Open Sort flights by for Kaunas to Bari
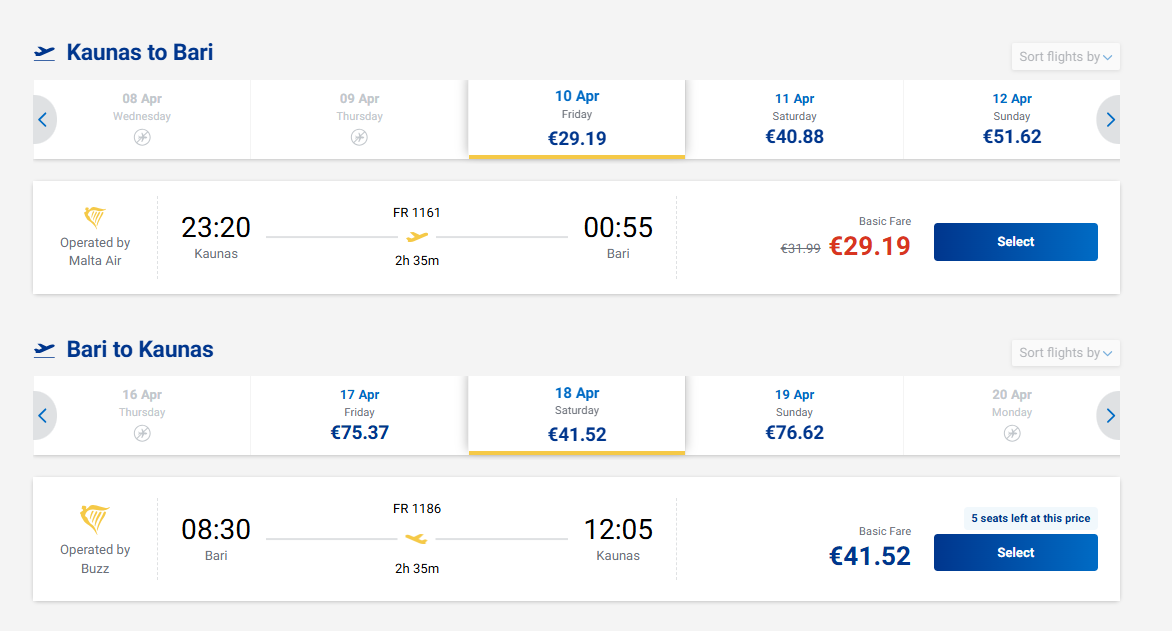Viewport: 1172px width, 631px height. (x=1066, y=57)
